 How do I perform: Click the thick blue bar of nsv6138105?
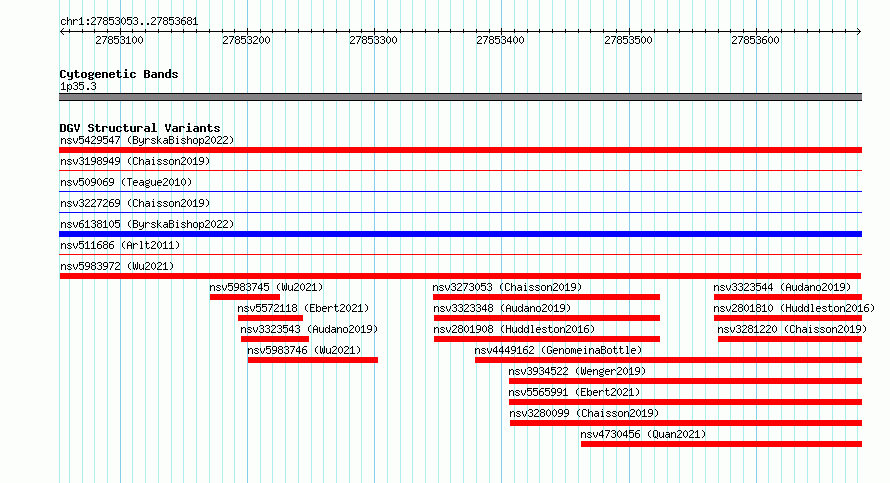click(x=460, y=234)
